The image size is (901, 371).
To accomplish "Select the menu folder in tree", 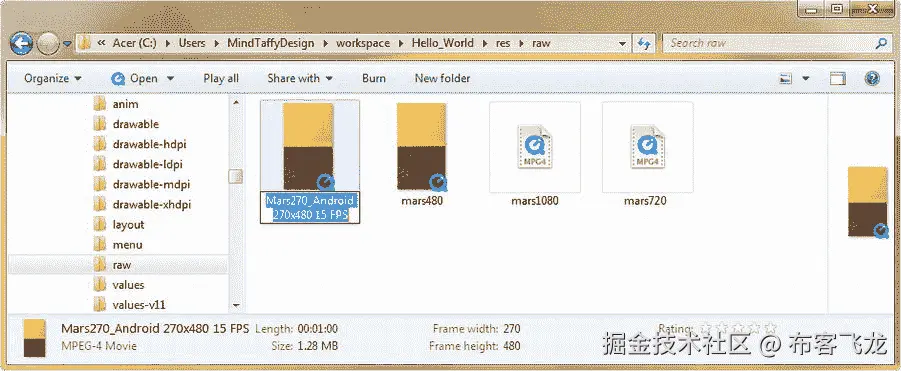I will (x=128, y=245).
